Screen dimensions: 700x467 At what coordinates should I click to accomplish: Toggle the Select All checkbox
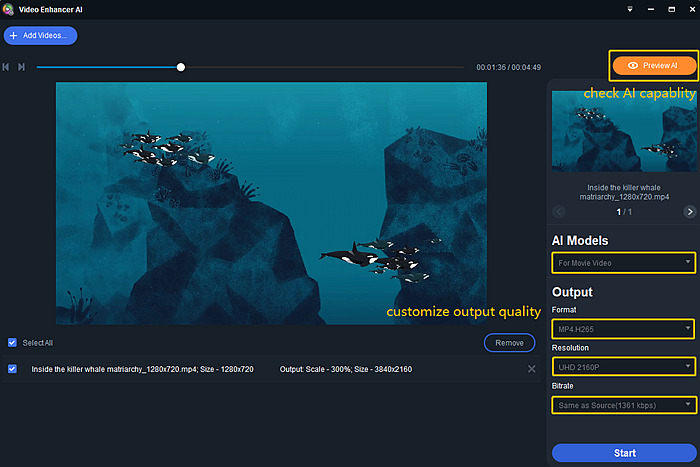[x=12, y=342]
